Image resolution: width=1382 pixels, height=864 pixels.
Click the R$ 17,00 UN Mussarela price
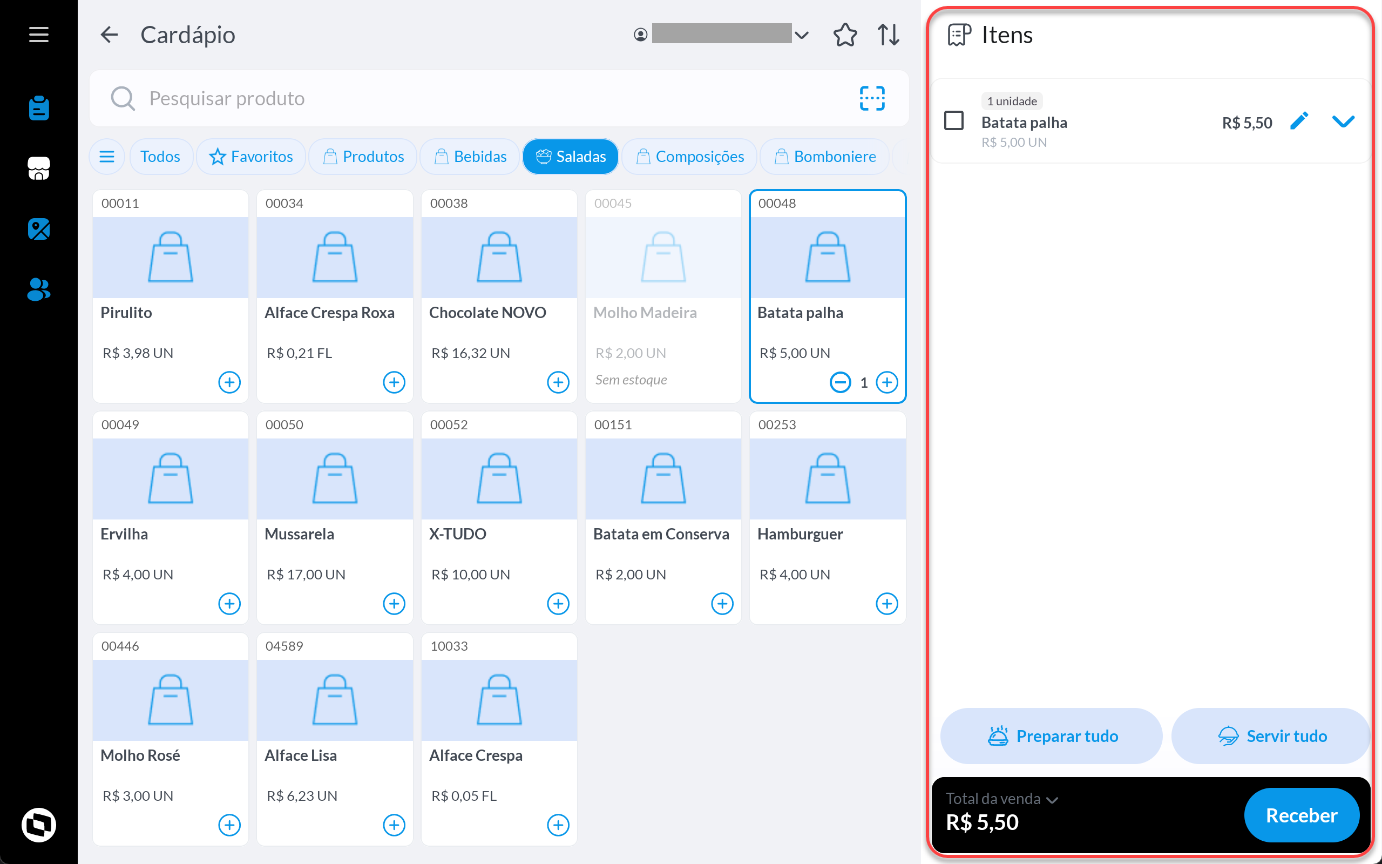306,575
